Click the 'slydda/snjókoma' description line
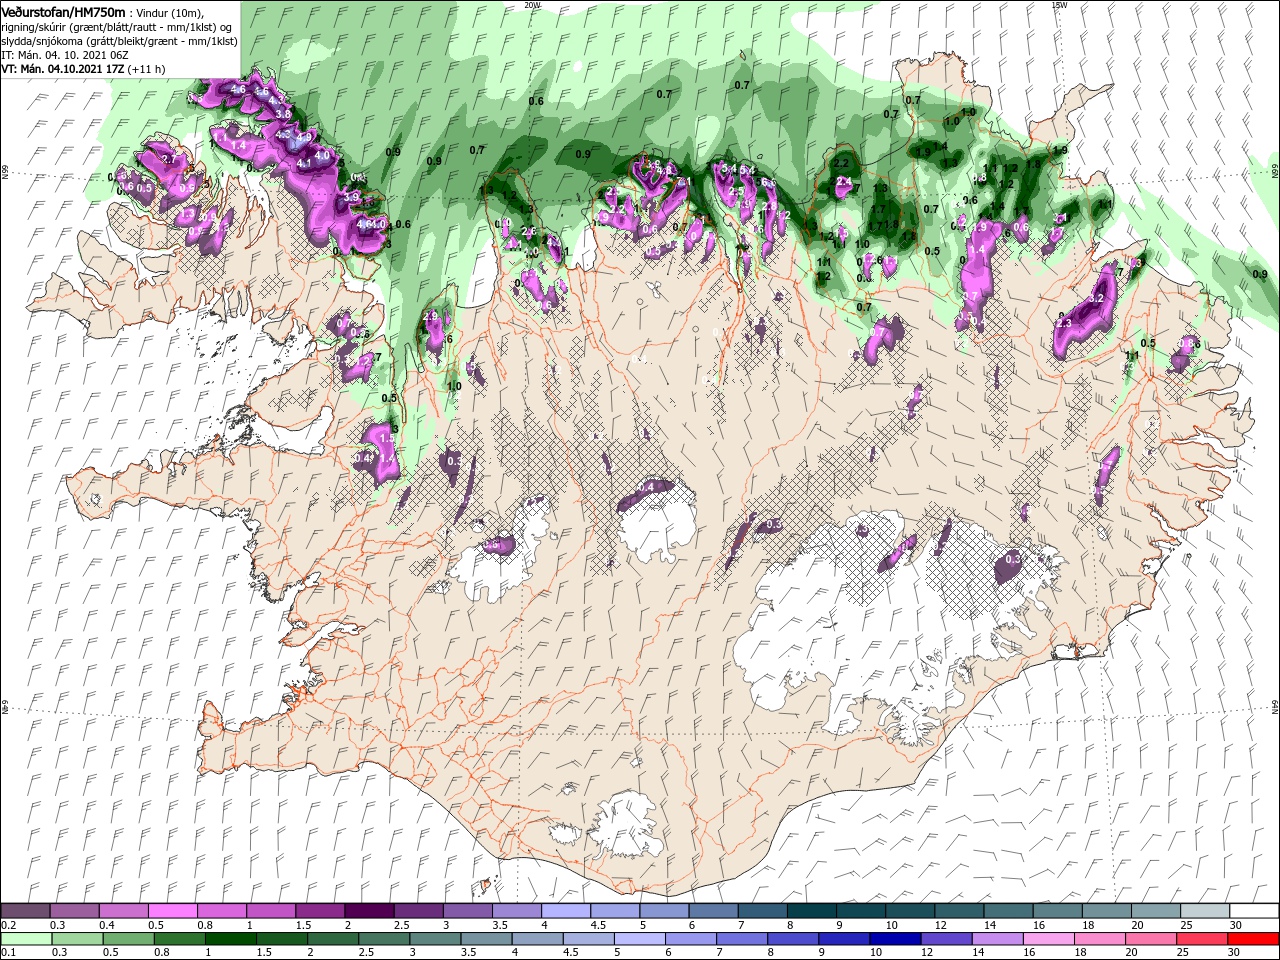The height and width of the screenshot is (960, 1280). [x=119, y=41]
